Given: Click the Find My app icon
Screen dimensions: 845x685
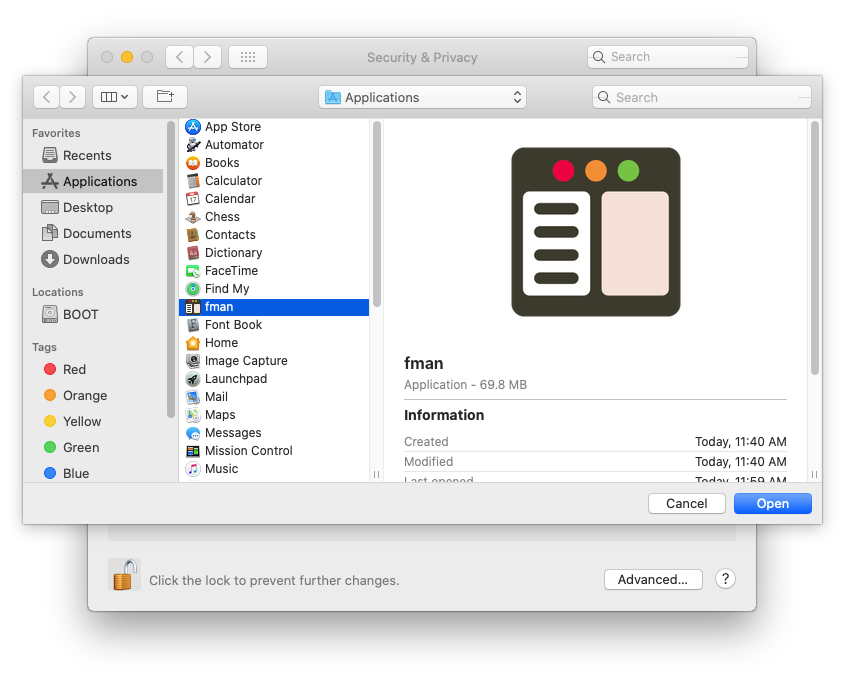Looking at the screenshot, I should pyautogui.click(x=193, y=289).
